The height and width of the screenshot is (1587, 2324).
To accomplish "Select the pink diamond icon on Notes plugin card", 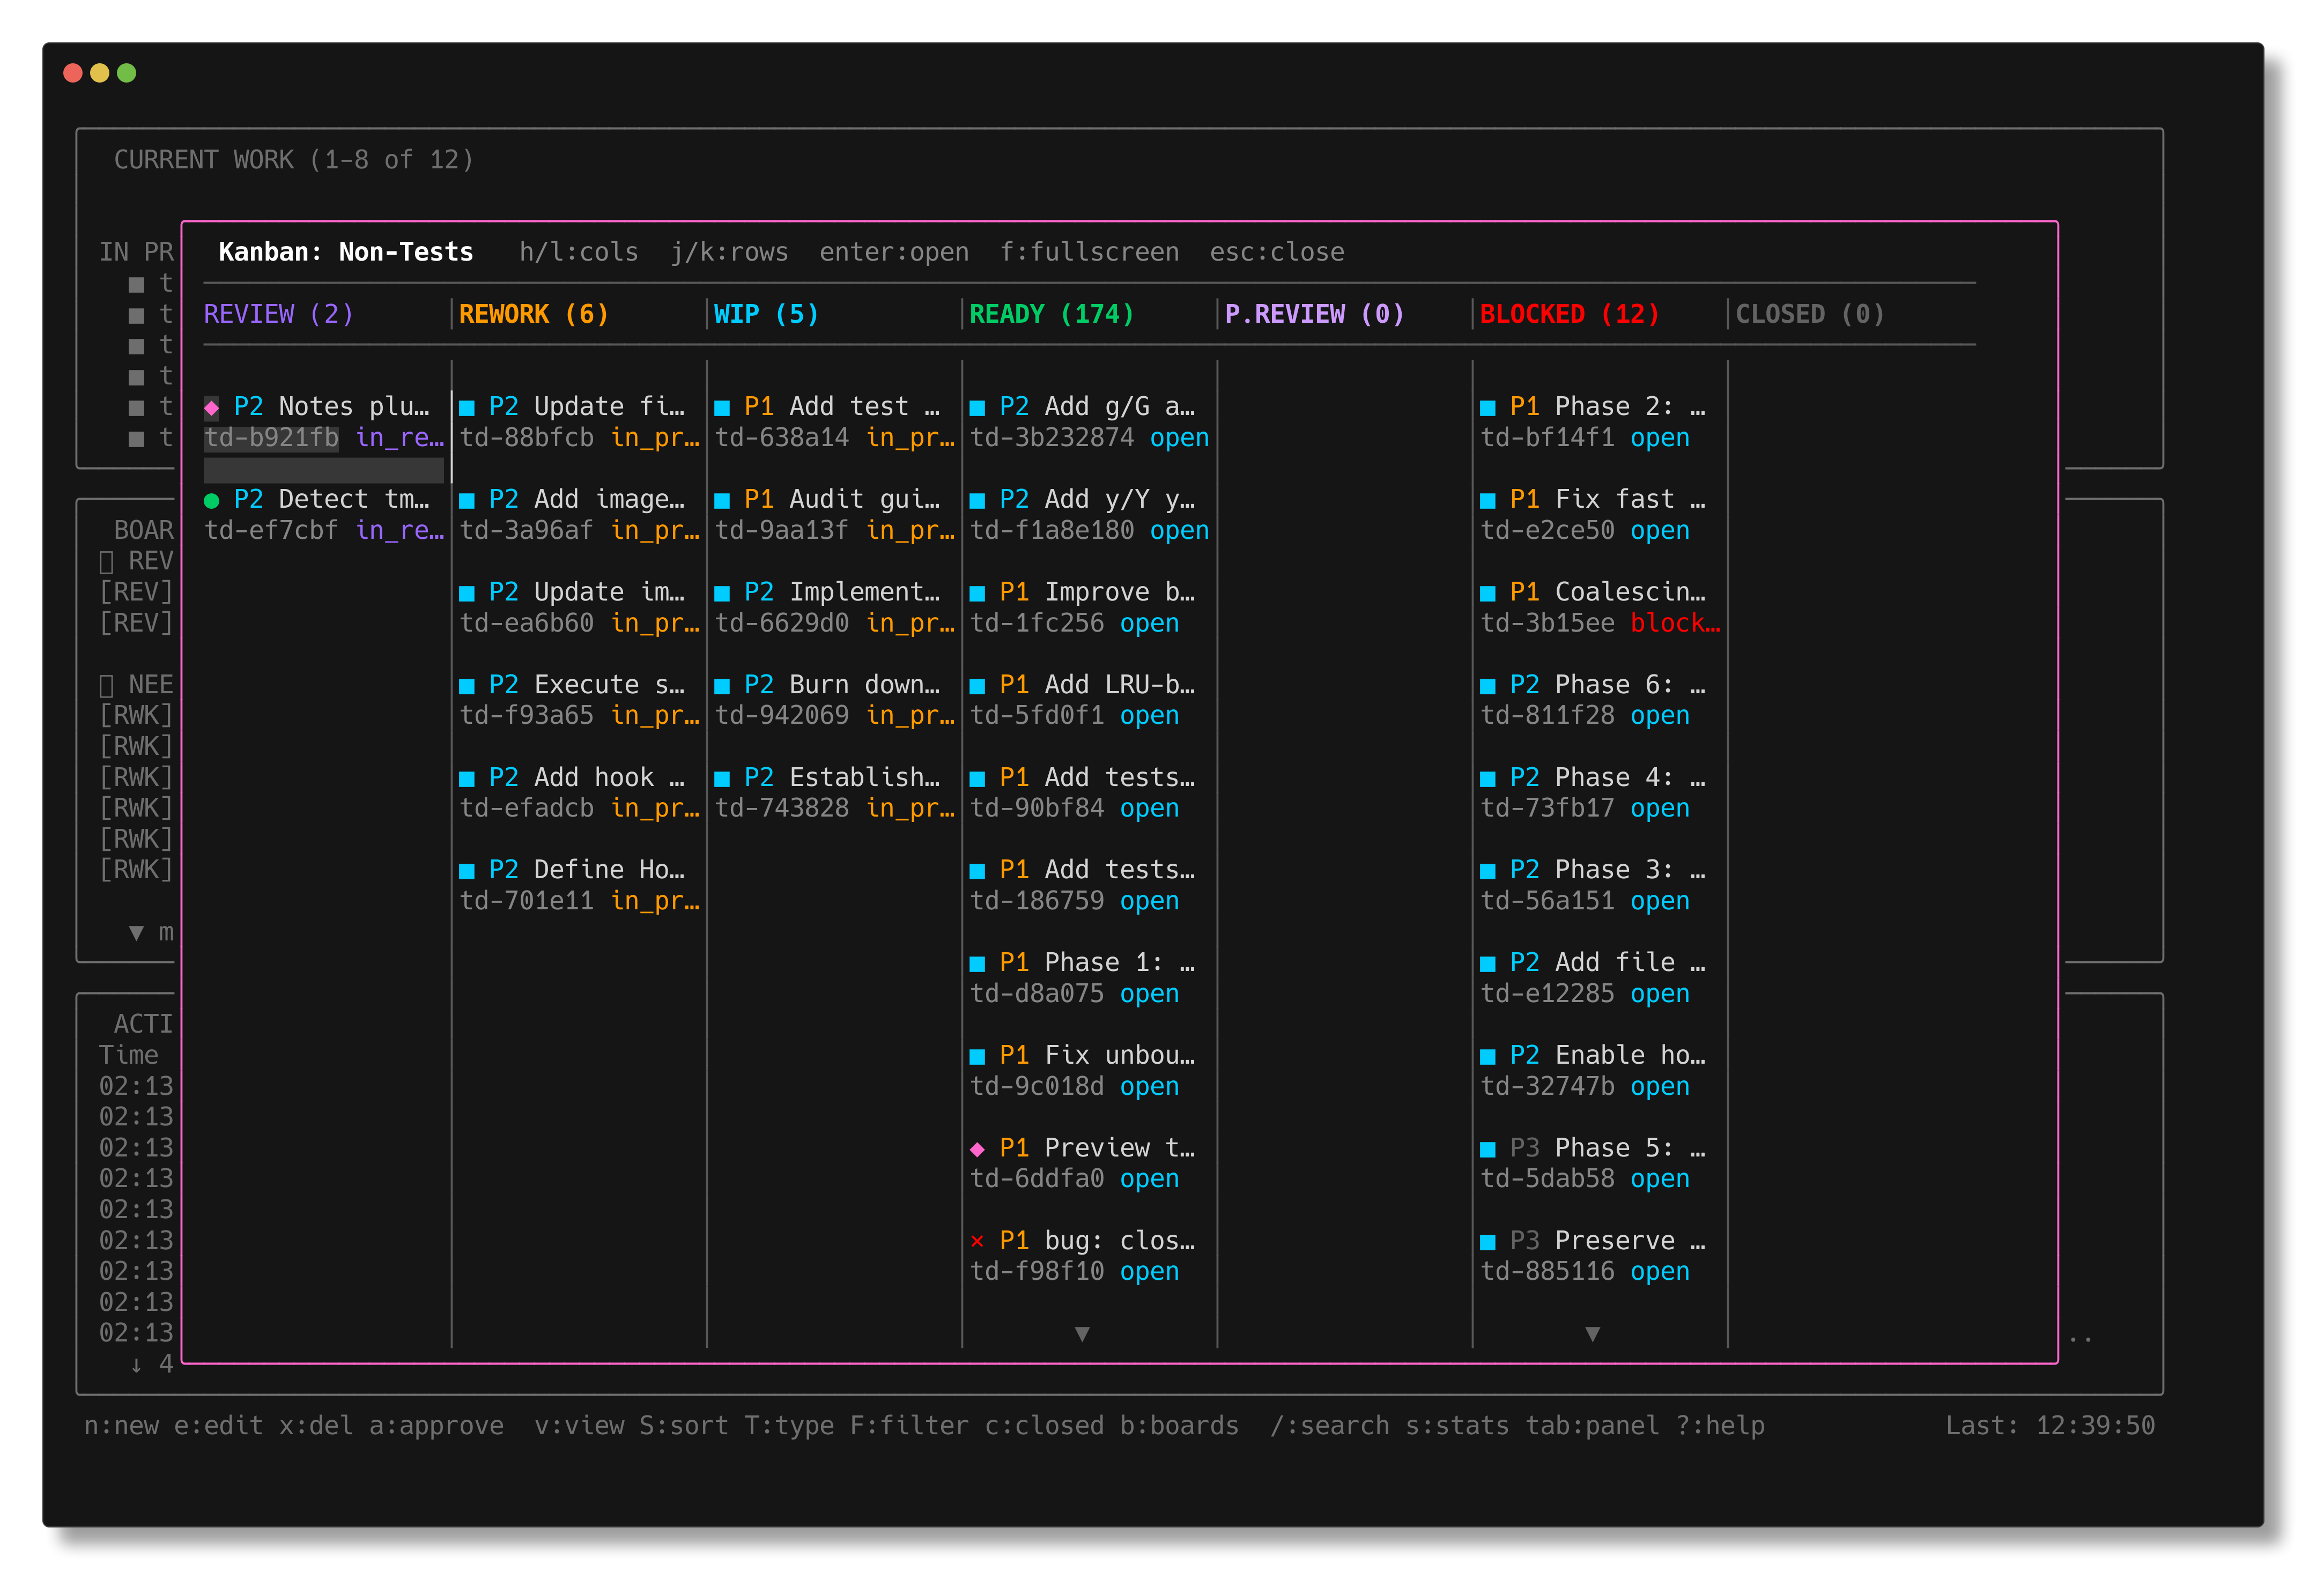I will 212,406.
